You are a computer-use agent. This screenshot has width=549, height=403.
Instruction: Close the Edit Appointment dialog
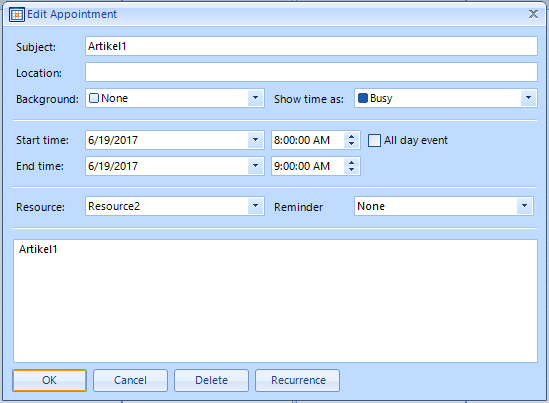(533, 14)
